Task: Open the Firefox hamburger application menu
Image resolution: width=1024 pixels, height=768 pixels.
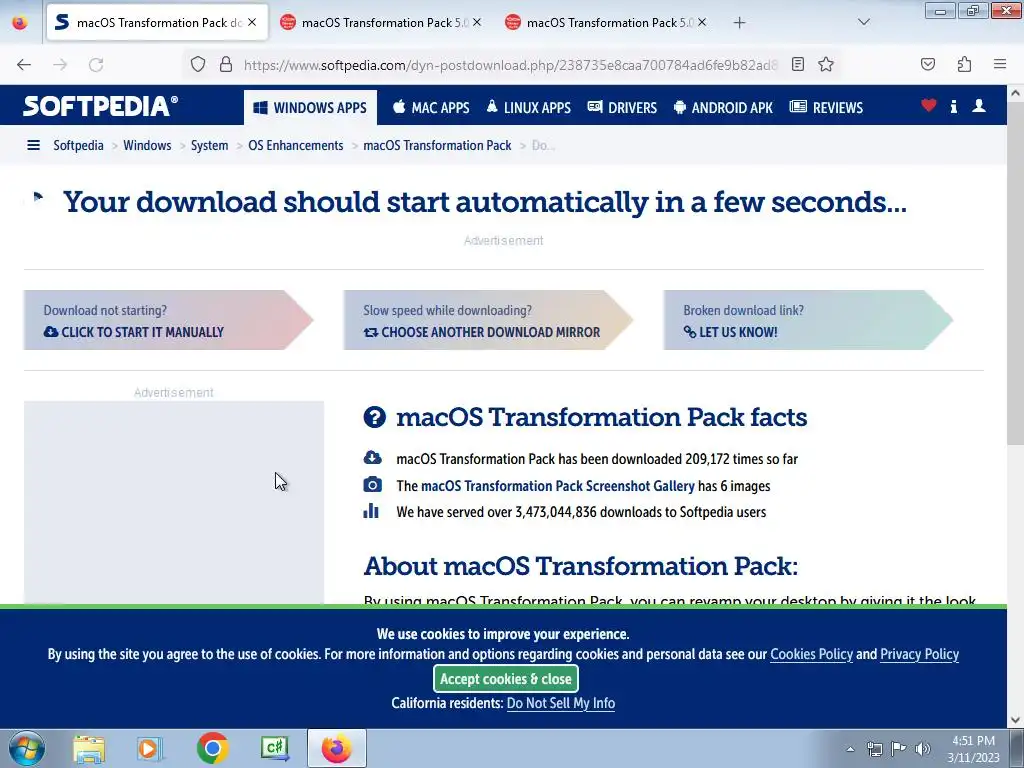Action: point(1000,64)
